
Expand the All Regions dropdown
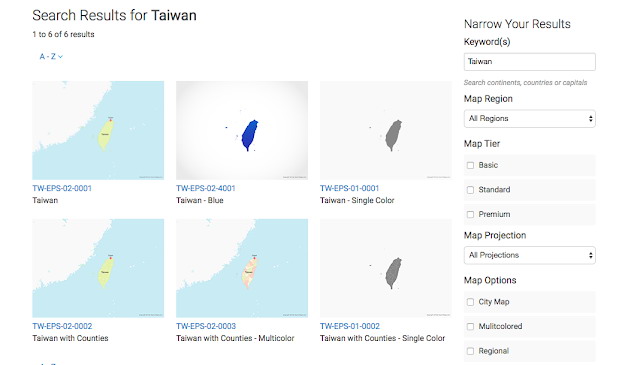530,119
